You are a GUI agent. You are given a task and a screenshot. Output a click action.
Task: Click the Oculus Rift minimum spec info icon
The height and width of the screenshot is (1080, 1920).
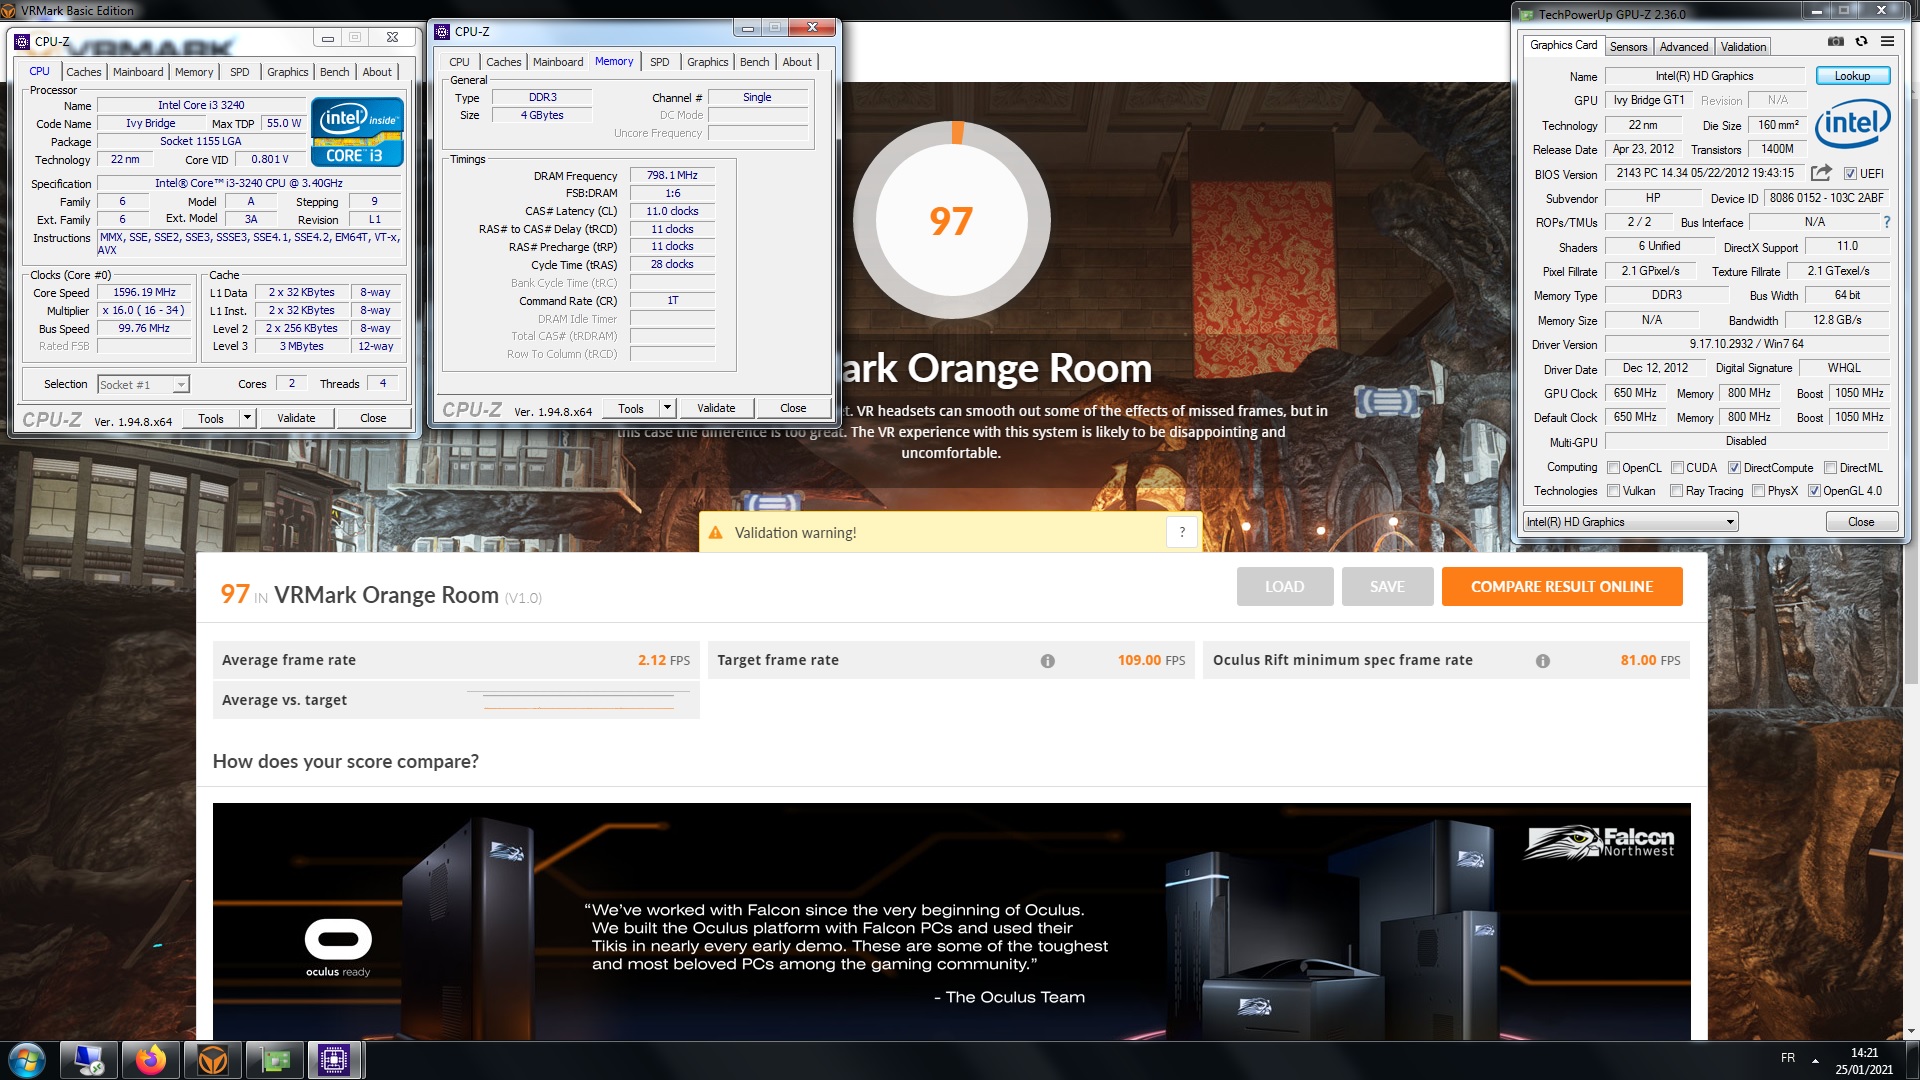tap(1542, 661)
